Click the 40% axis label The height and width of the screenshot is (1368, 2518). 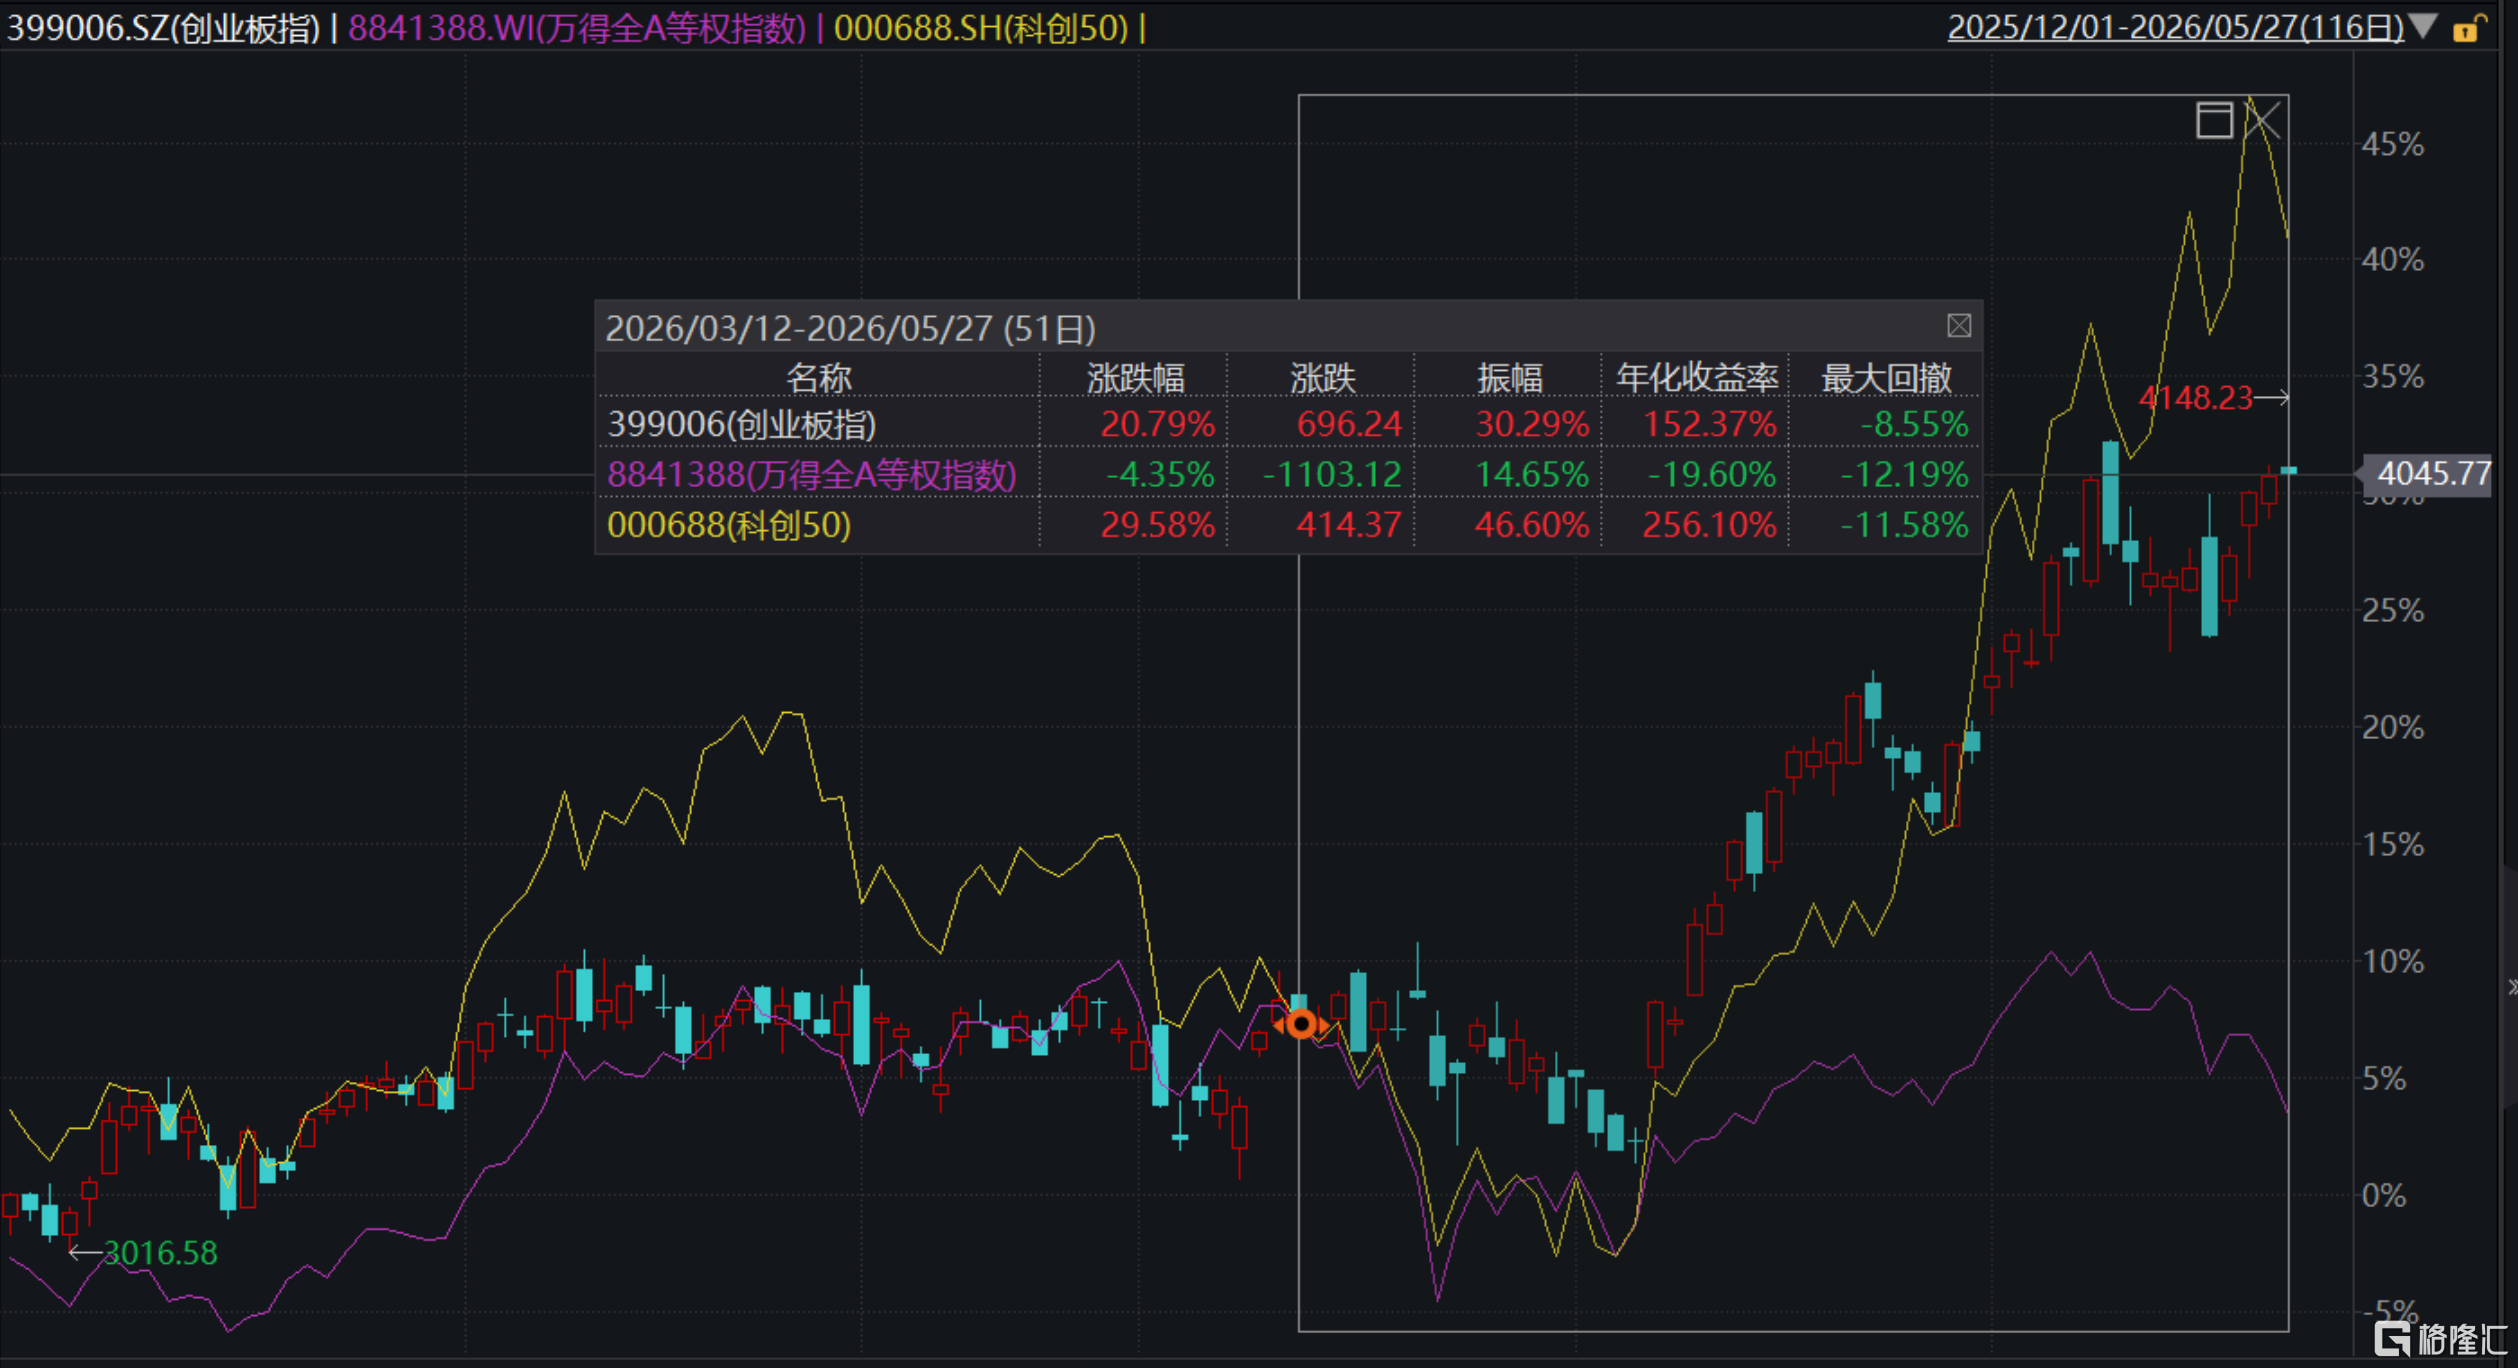coord(2393,260)
